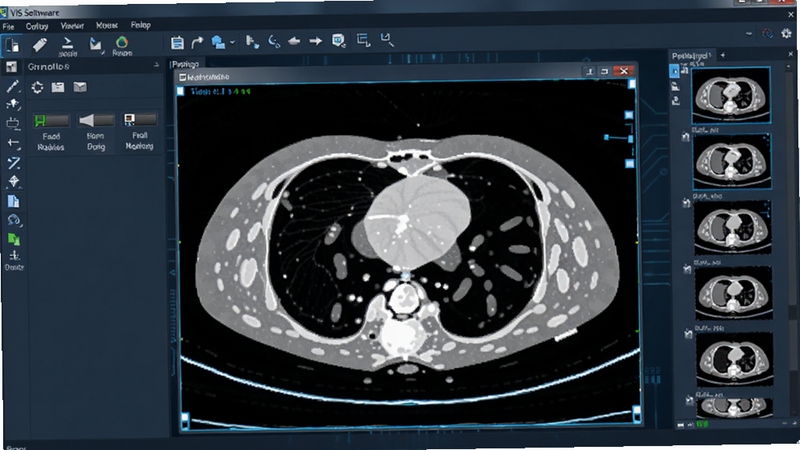Open the File menu

pos(8,26)
